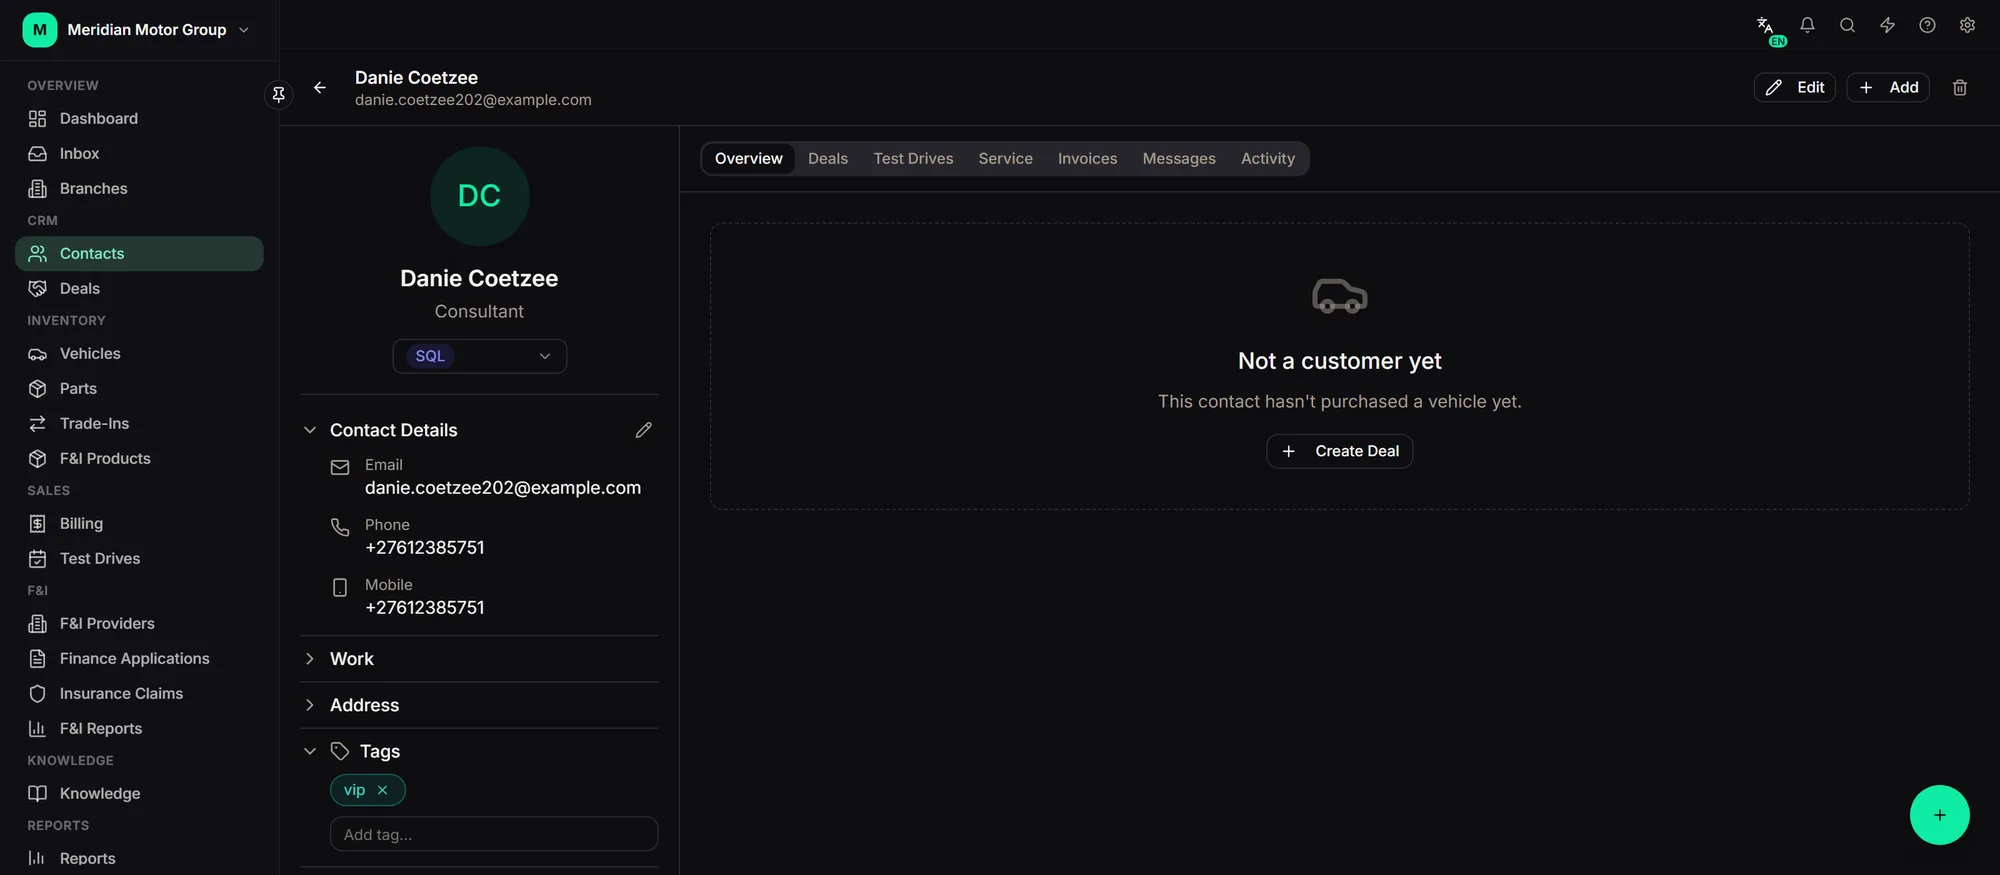The height and width of the screenshot is (875, 2000).
Task: Open Inbox in the sidebar
Action: 139,154
